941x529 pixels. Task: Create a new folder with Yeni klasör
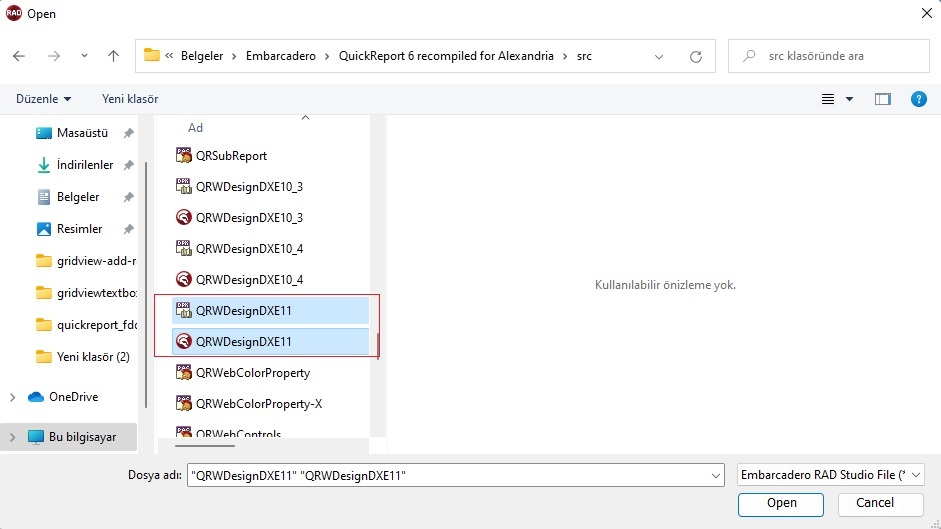[x=130, y=98]
